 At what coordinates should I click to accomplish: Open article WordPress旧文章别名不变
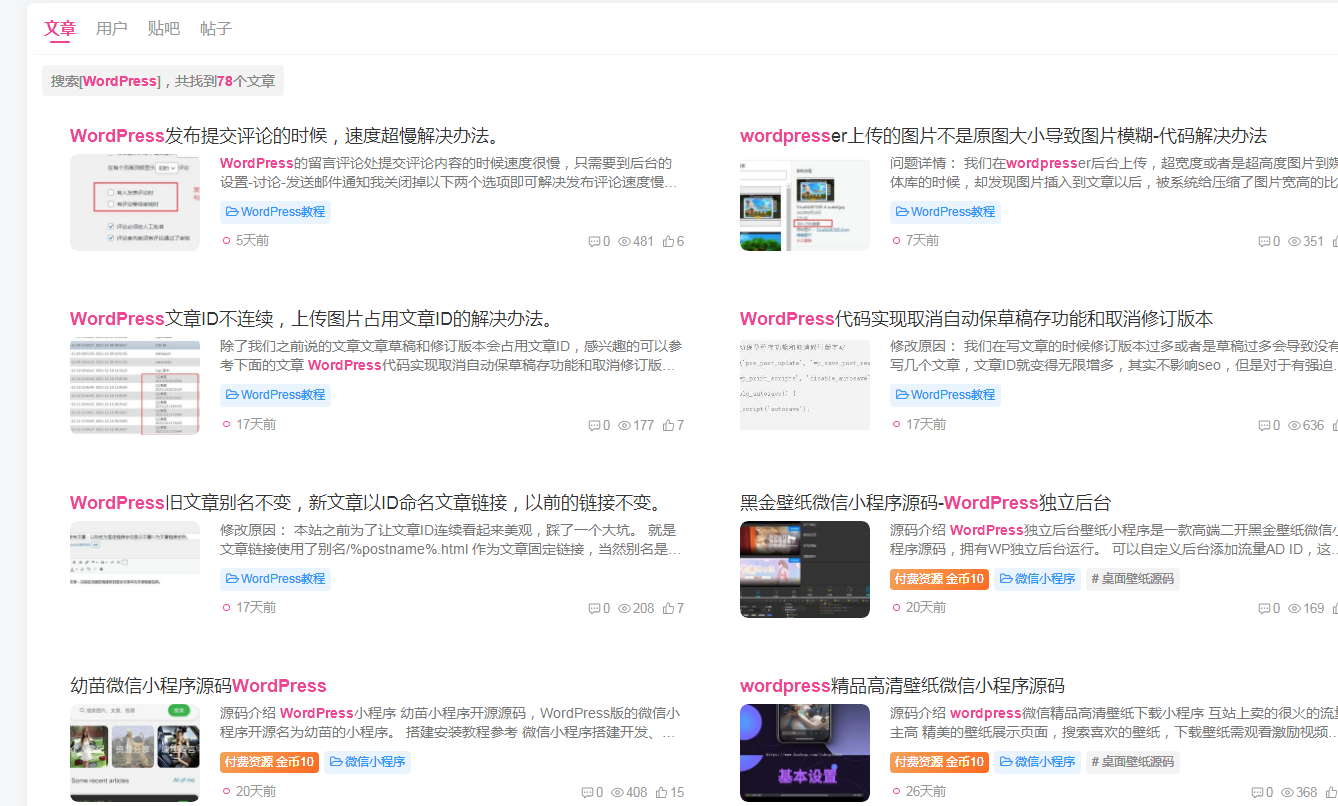click(366, 503)
